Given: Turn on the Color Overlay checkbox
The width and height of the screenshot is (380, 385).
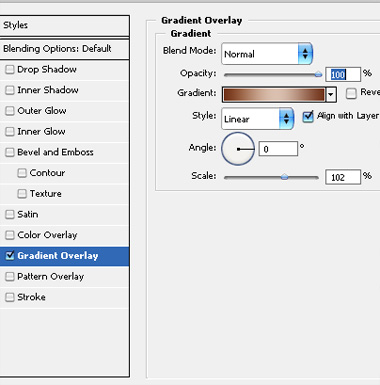Looking at the screenshot, I should [x=10, y=235].
